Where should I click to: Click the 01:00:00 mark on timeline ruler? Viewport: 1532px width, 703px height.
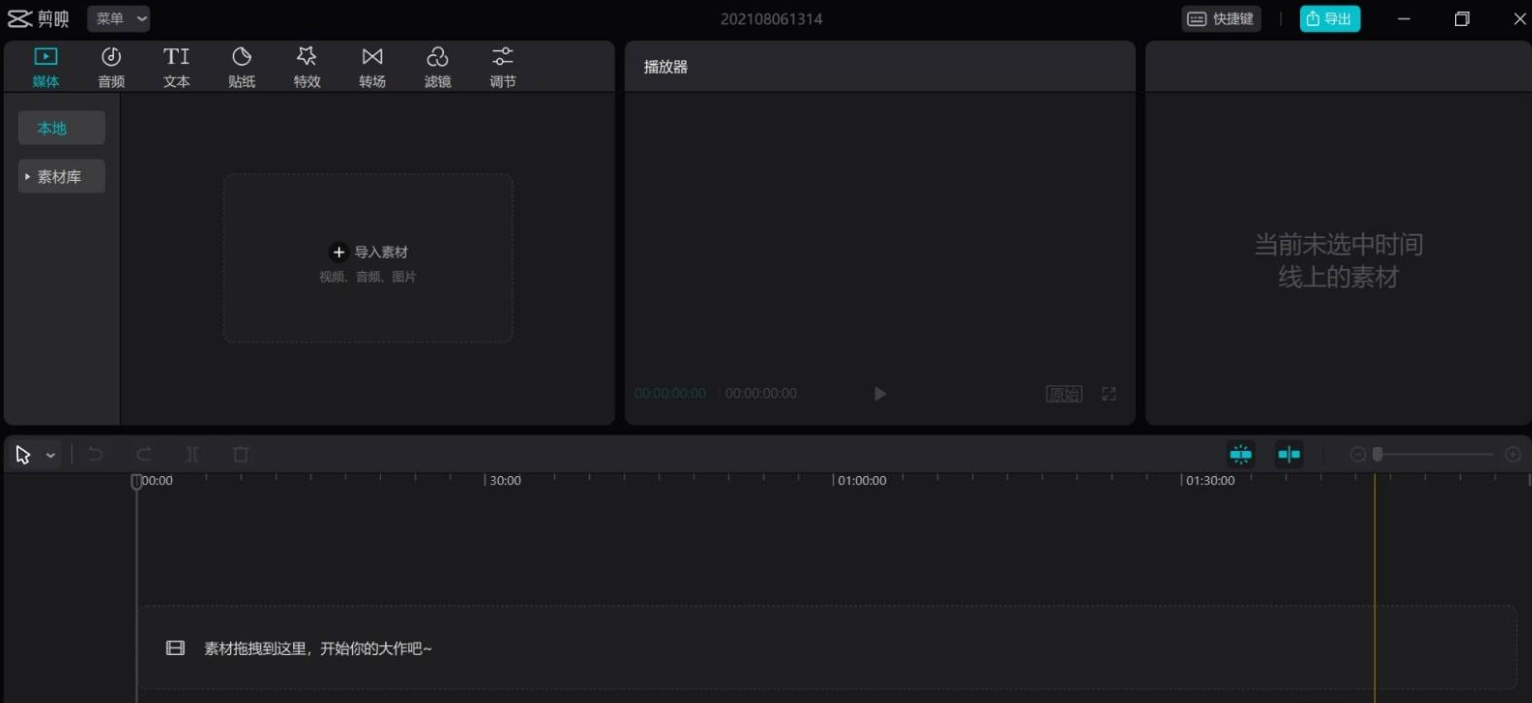(x=861, y=480)
